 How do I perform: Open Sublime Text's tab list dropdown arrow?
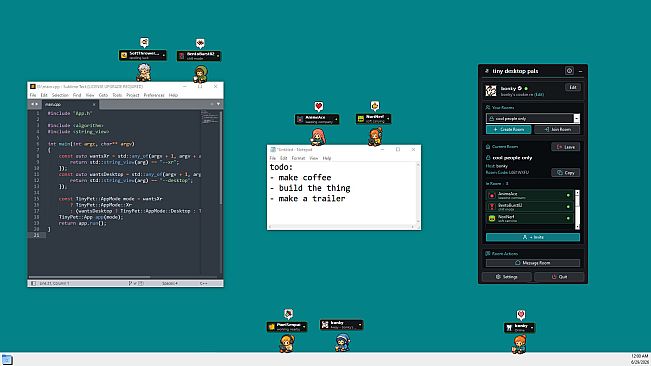click(218, 104)
